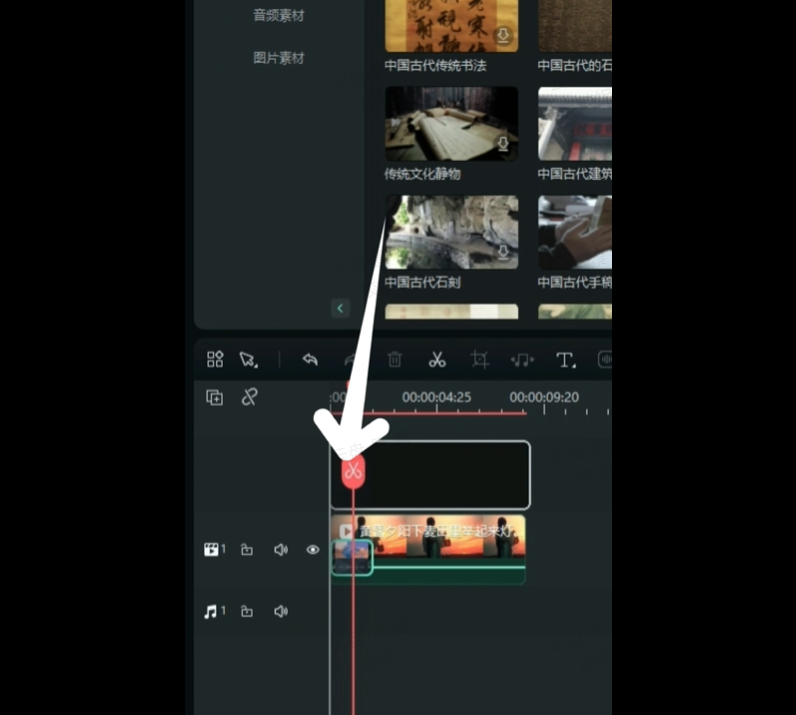The height and width of the screenshot is (715, 796).
Task: Open the selection tool arrow dropdown
Action: [x=248, y=360]
